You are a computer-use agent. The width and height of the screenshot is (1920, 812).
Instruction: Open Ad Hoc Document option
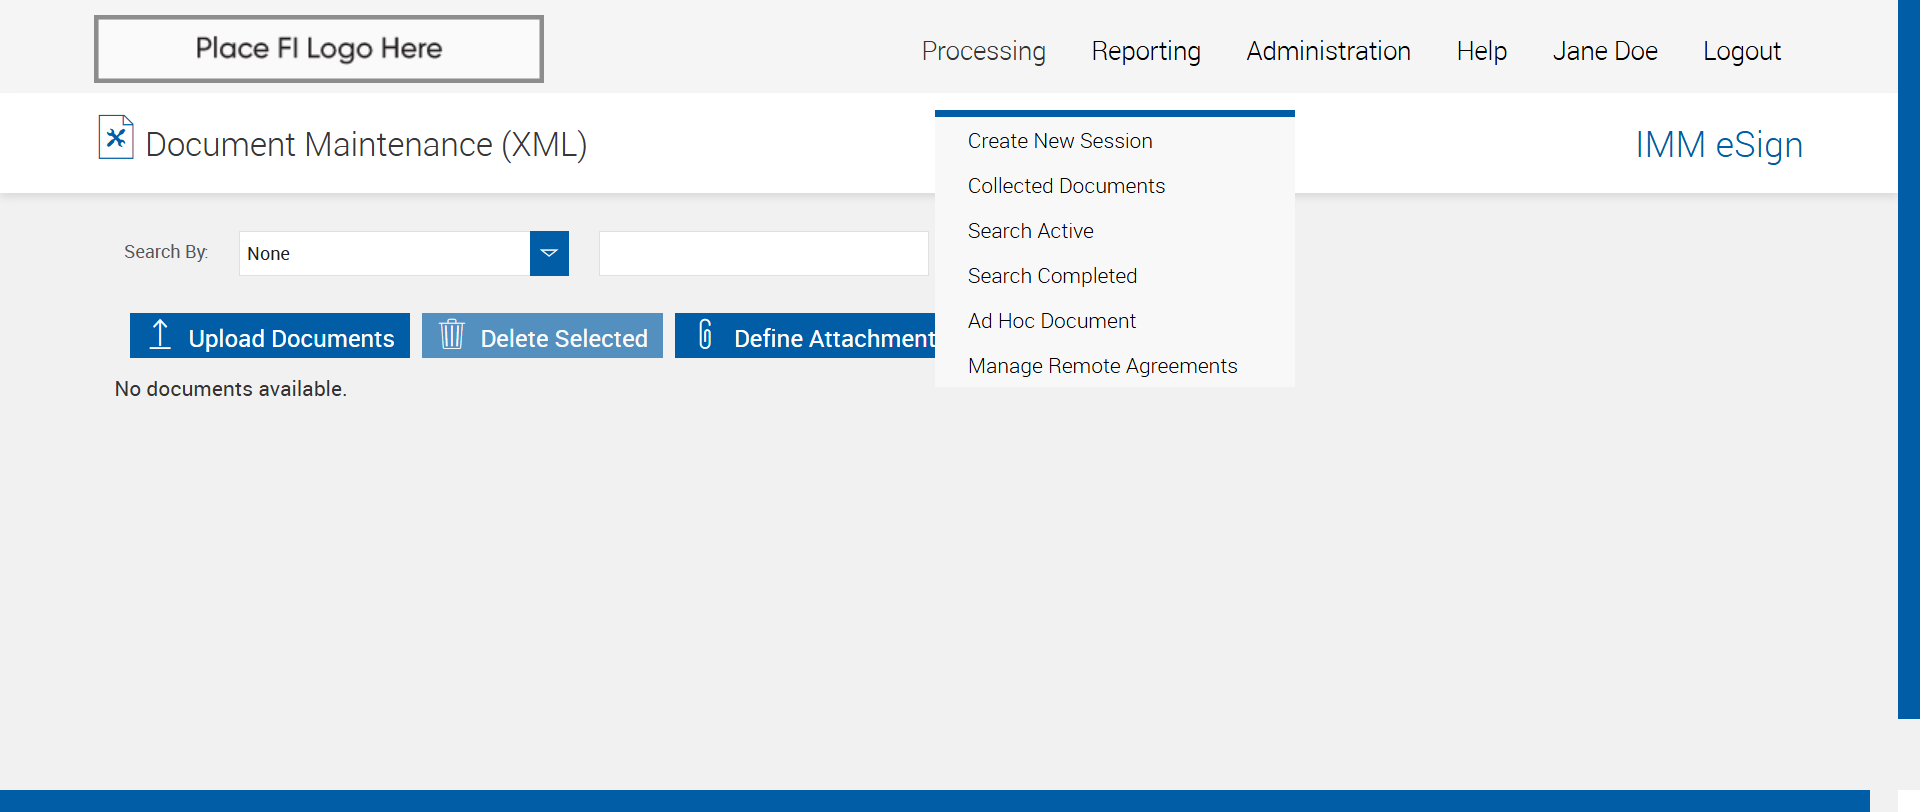[1051, 321]
